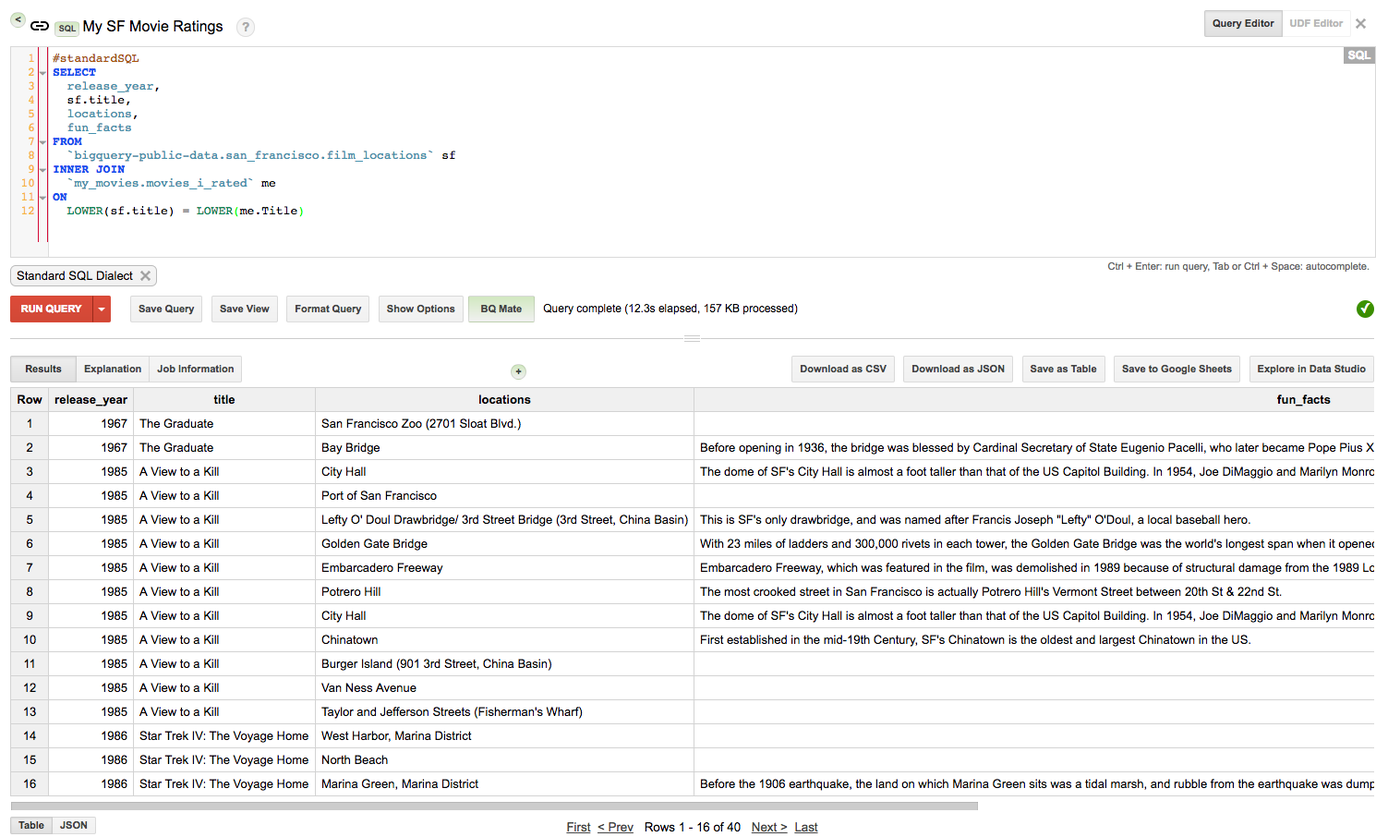Image resolution: width=1376 pixels, height=837 pixels.
Task: Click the West Harbor, Marina District cell
Action: (x=504, y=736)
